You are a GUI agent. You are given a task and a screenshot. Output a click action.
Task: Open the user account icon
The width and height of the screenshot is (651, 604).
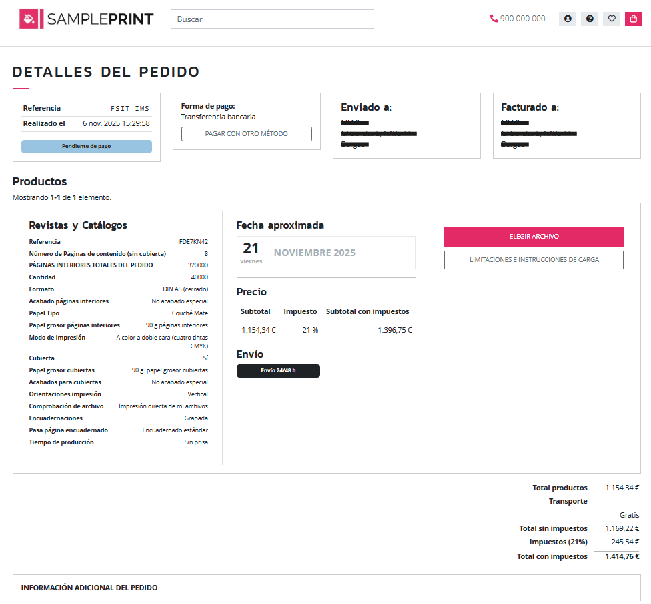(567, 18)
